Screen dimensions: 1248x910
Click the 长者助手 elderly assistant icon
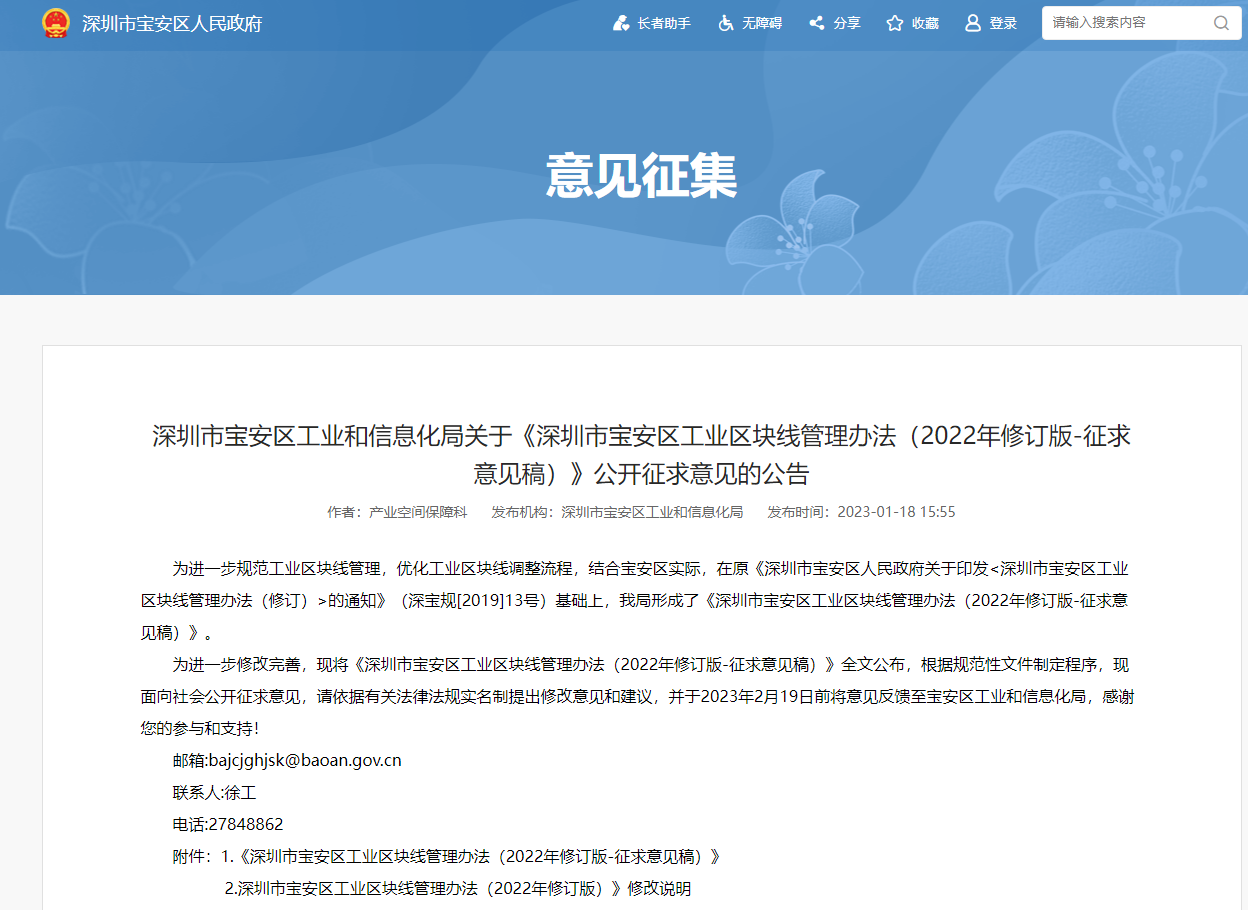(x=621, y=23)
